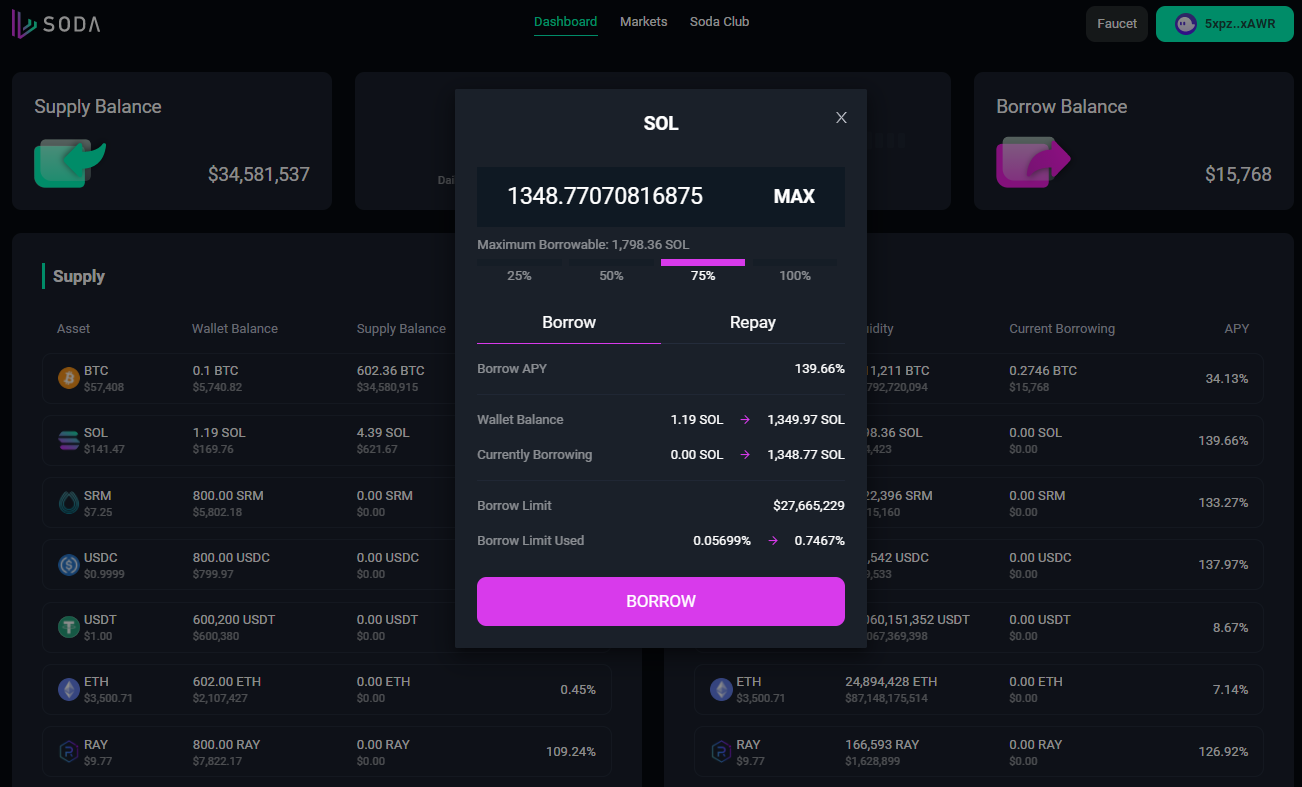Image resolution: width=1302 pixels, height=787 pixels.
Task: Click the 0.45% ETH supply APY
Action: [578, 689]
